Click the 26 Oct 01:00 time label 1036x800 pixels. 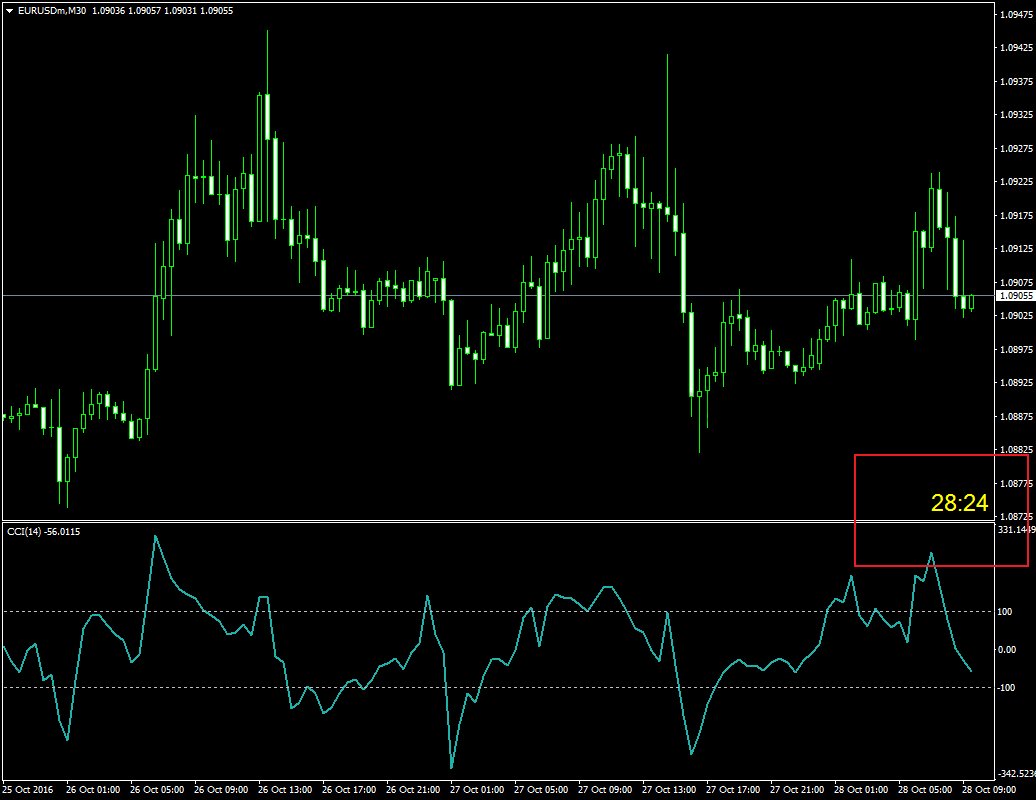93,790
